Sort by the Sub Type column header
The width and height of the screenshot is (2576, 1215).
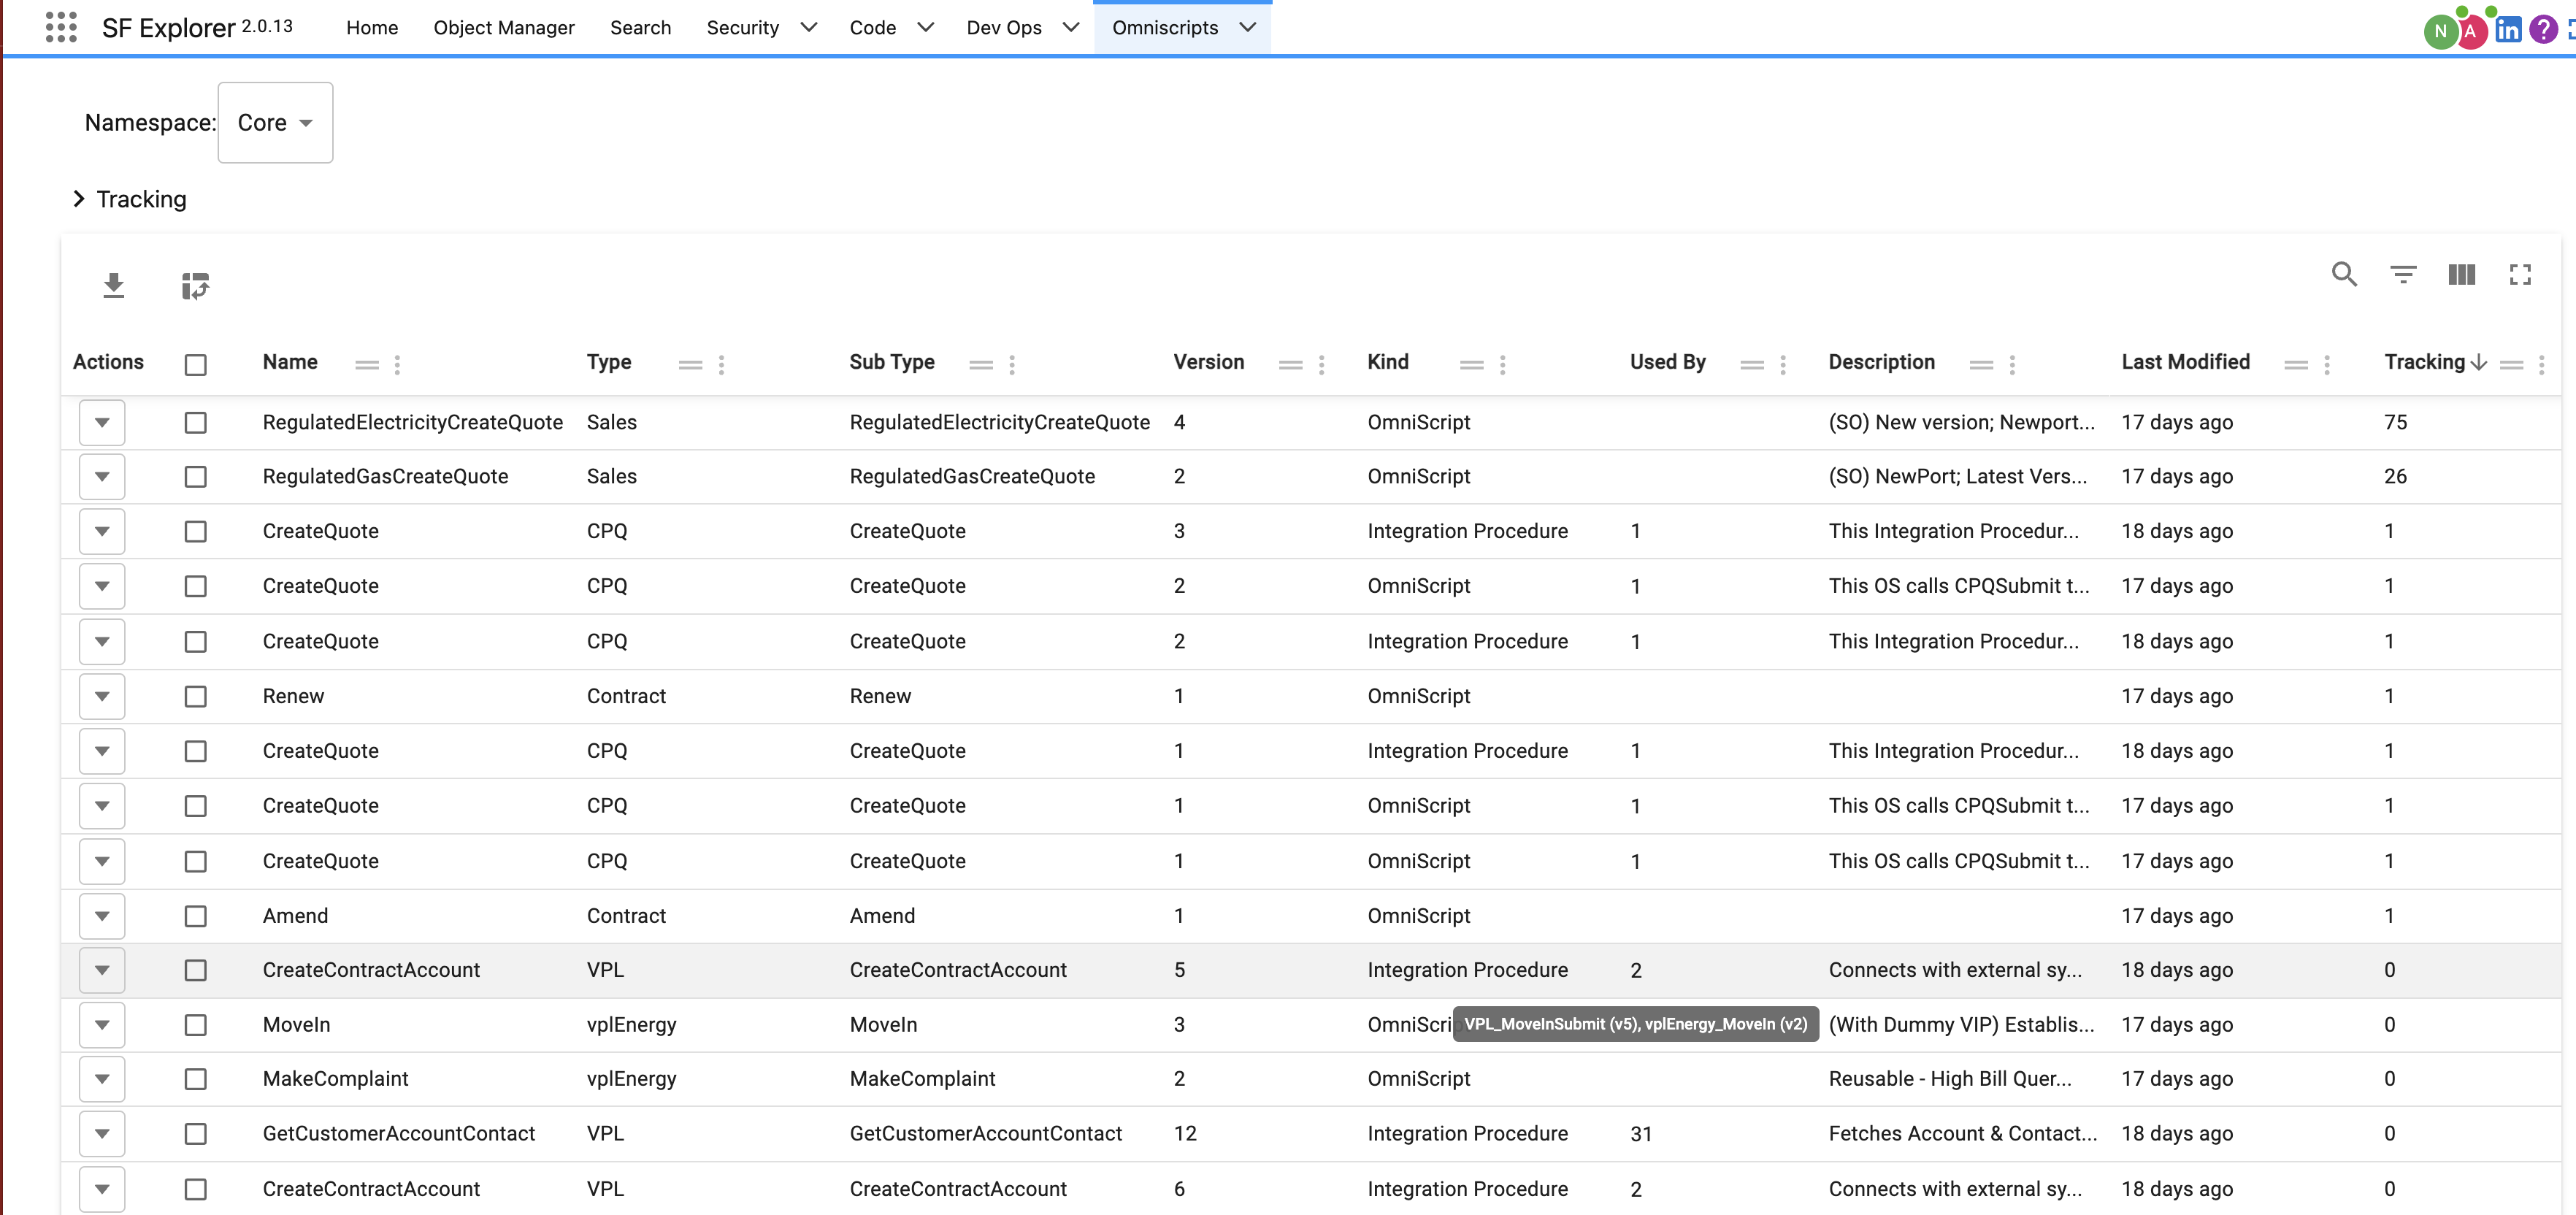pos(892,362)
